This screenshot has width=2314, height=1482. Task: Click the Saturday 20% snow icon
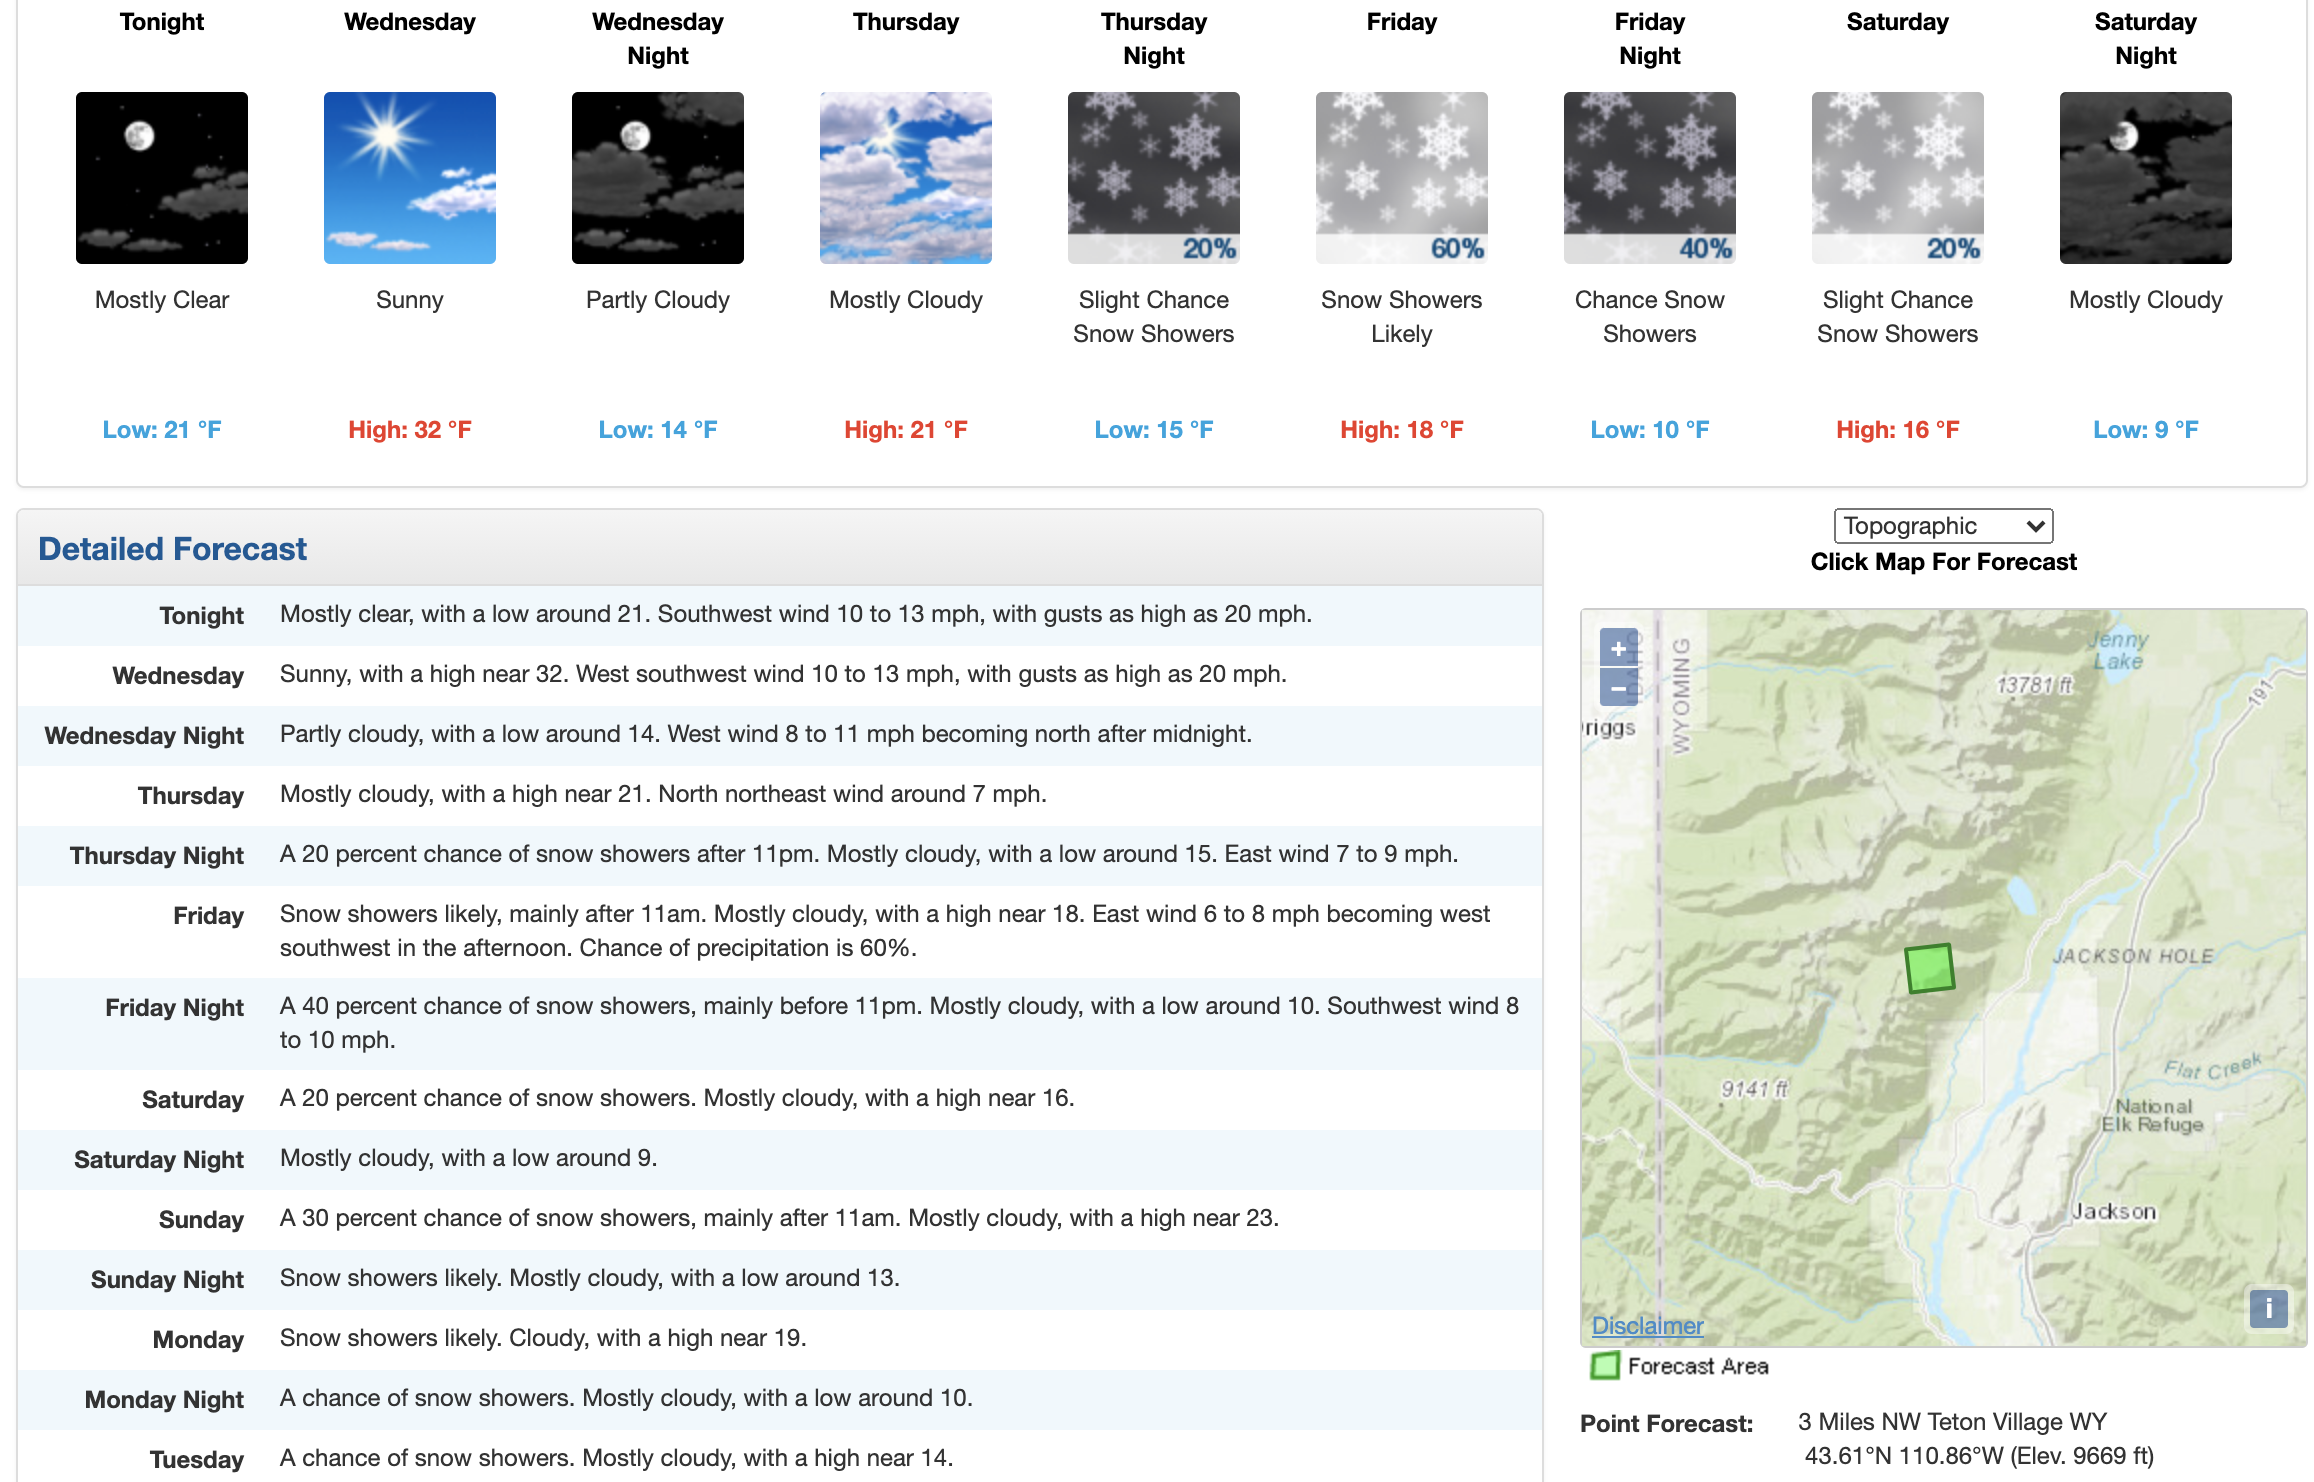1898,178
